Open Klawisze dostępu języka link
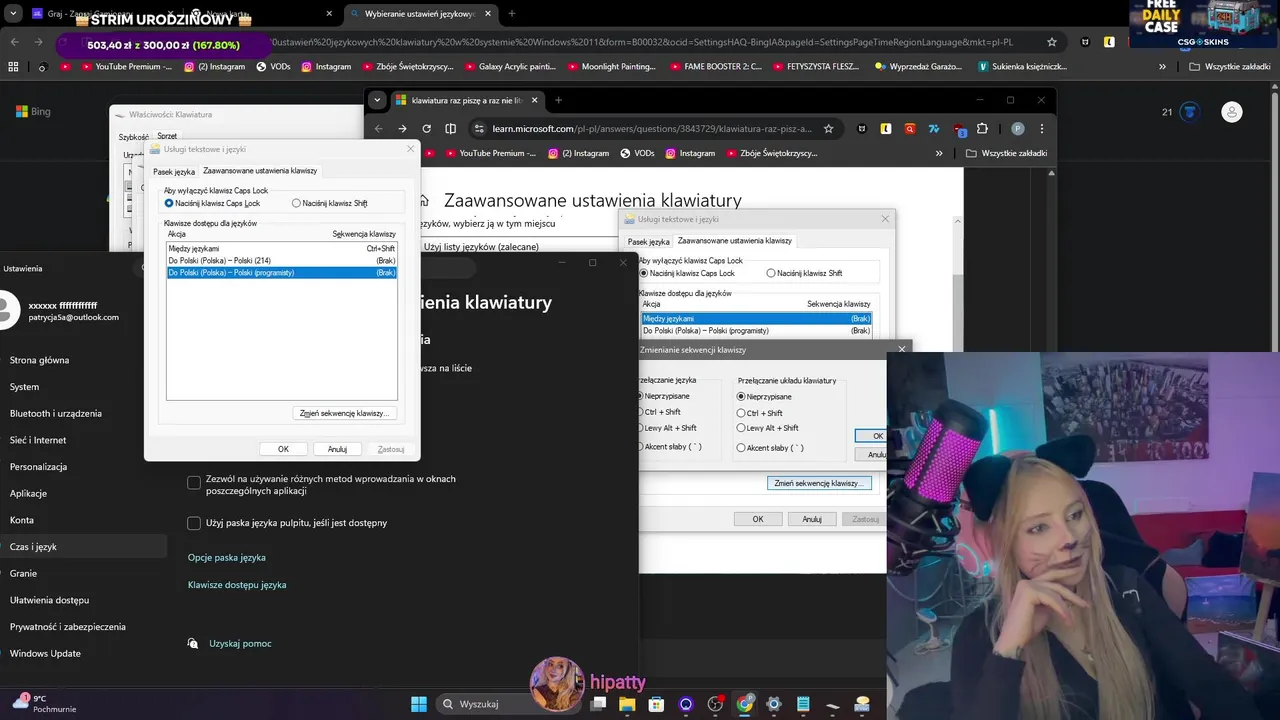This screenshot has height=720, width=1280. coord(237,584)
